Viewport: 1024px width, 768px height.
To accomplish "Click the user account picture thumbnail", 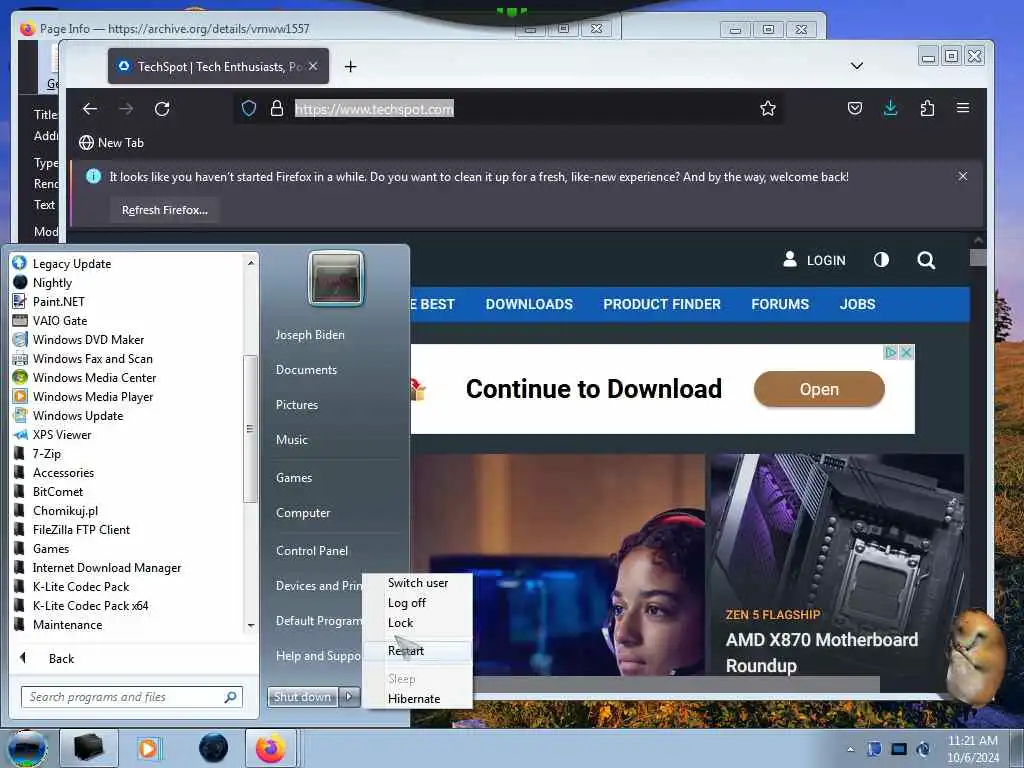I will 336,279.
